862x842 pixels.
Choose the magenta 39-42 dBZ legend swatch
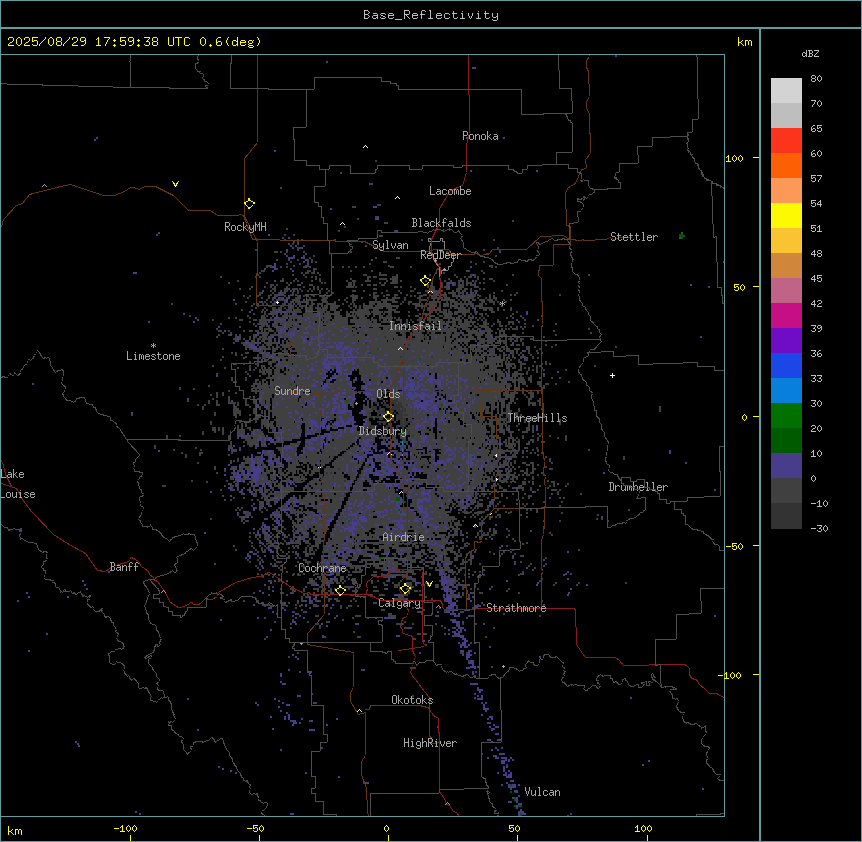point(786,315)
